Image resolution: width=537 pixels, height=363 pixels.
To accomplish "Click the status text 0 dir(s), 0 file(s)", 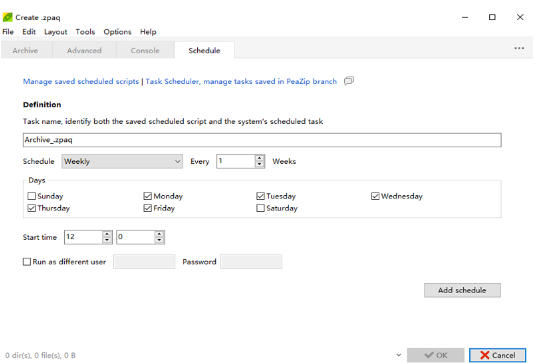I will pyautogui.click(x=40, y=355).
